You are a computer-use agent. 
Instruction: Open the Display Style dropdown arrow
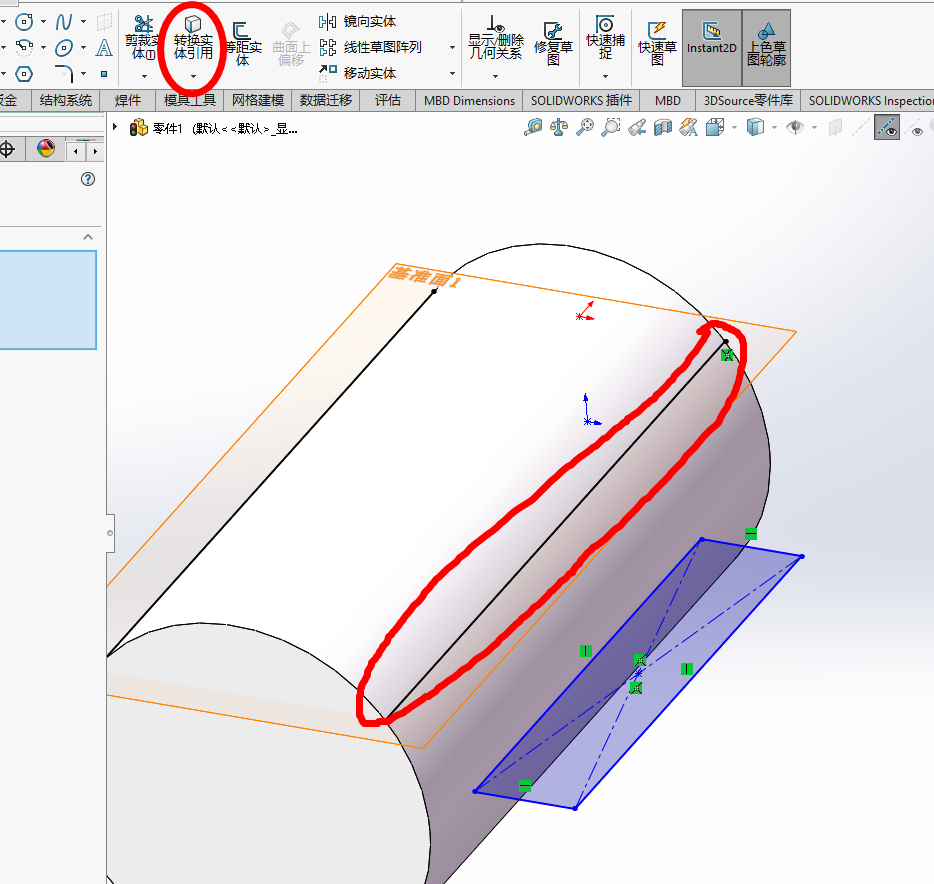pos(774,127)
